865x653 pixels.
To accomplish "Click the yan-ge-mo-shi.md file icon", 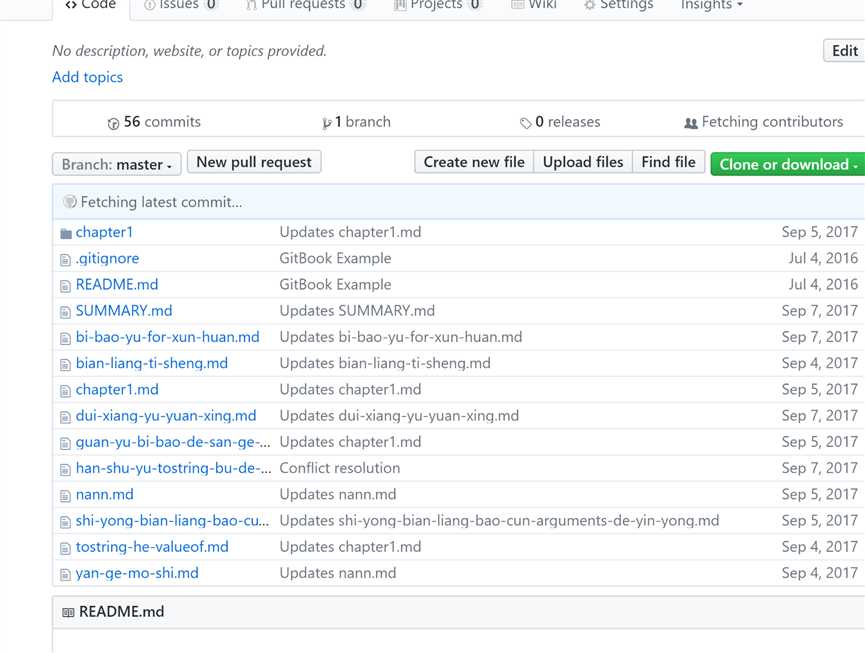I will (65, 575).
